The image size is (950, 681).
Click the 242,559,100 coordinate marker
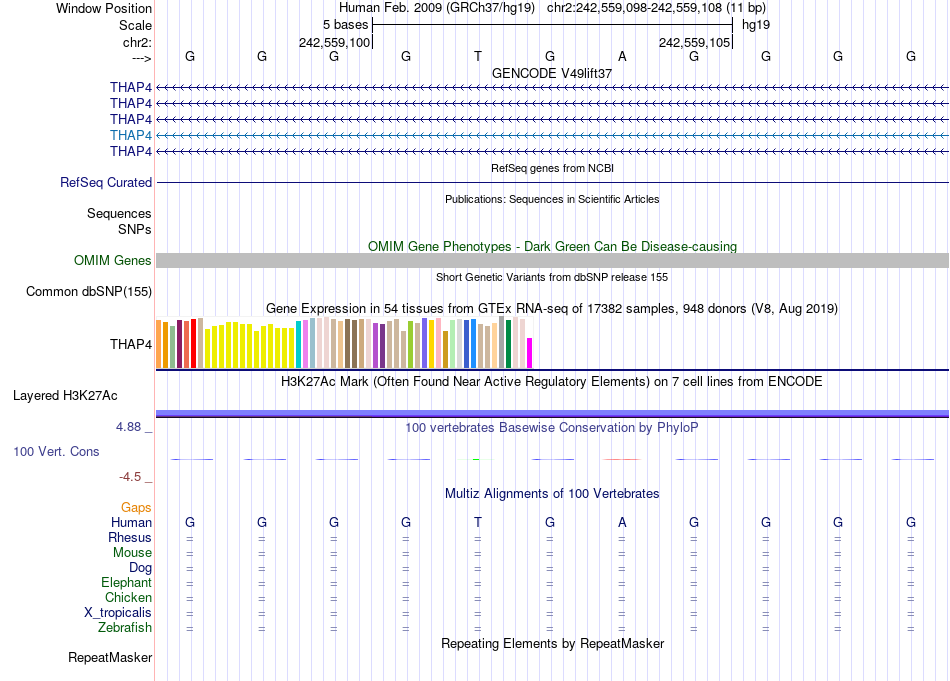point(334,42)
